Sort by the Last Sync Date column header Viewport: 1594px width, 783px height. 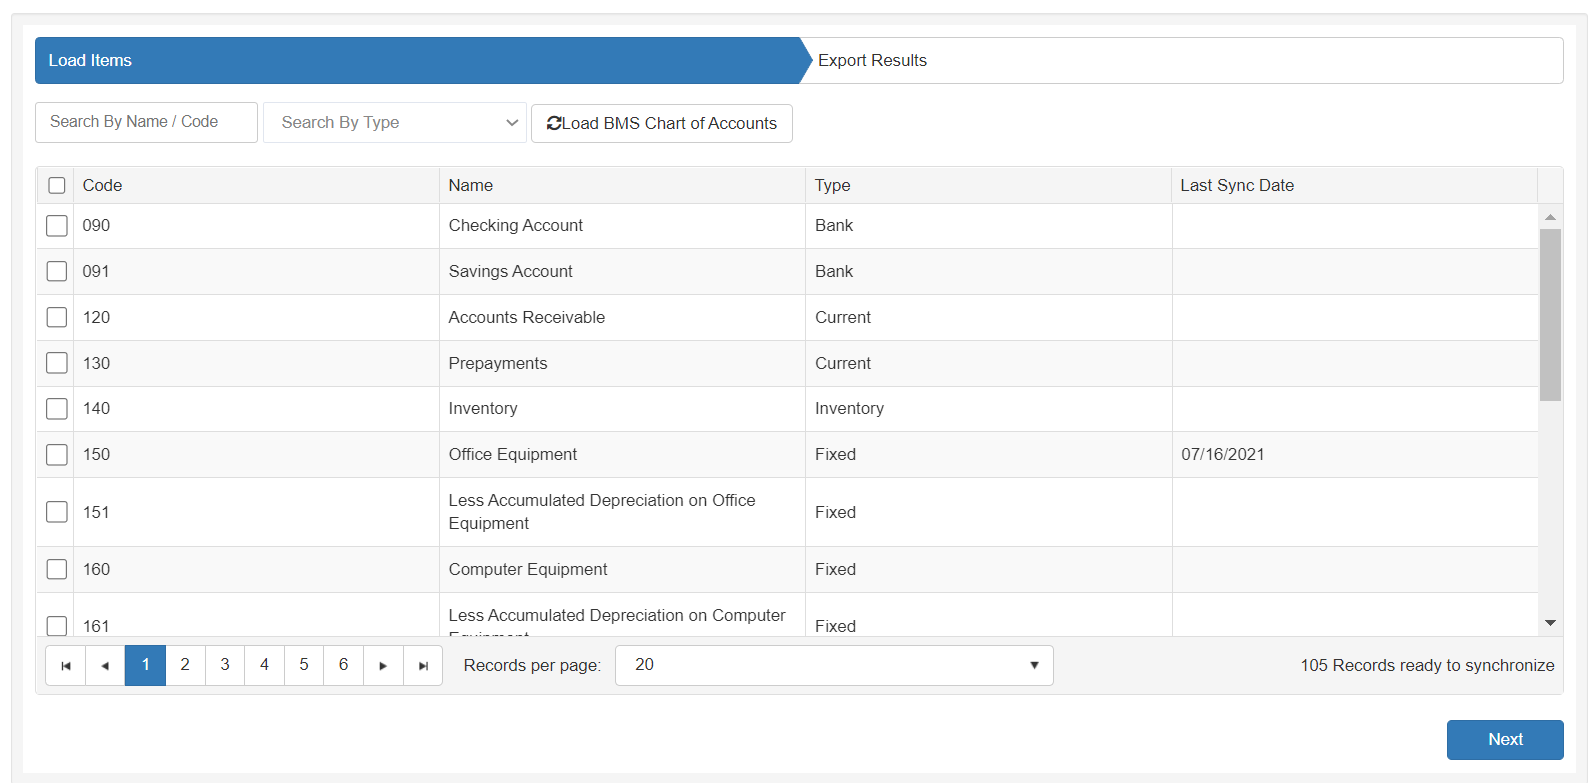(1236, 186)
